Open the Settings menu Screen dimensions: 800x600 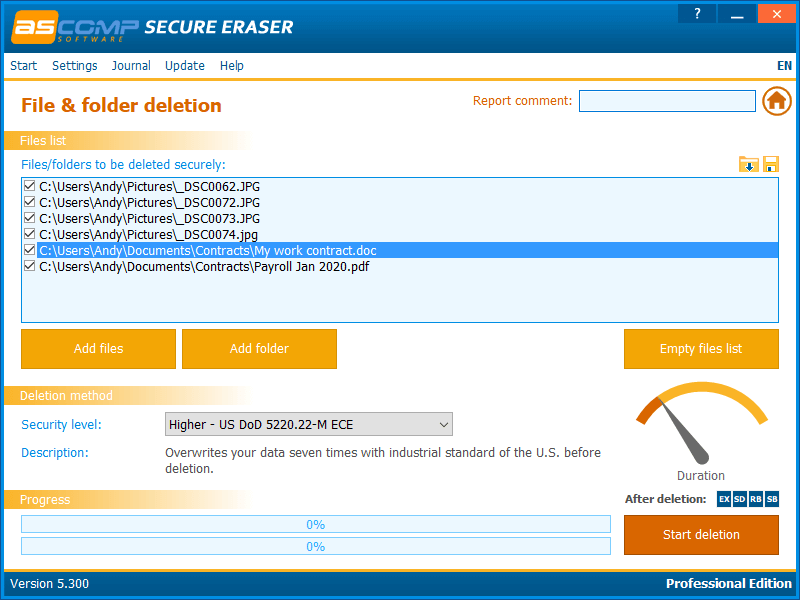tap(75, 65)
